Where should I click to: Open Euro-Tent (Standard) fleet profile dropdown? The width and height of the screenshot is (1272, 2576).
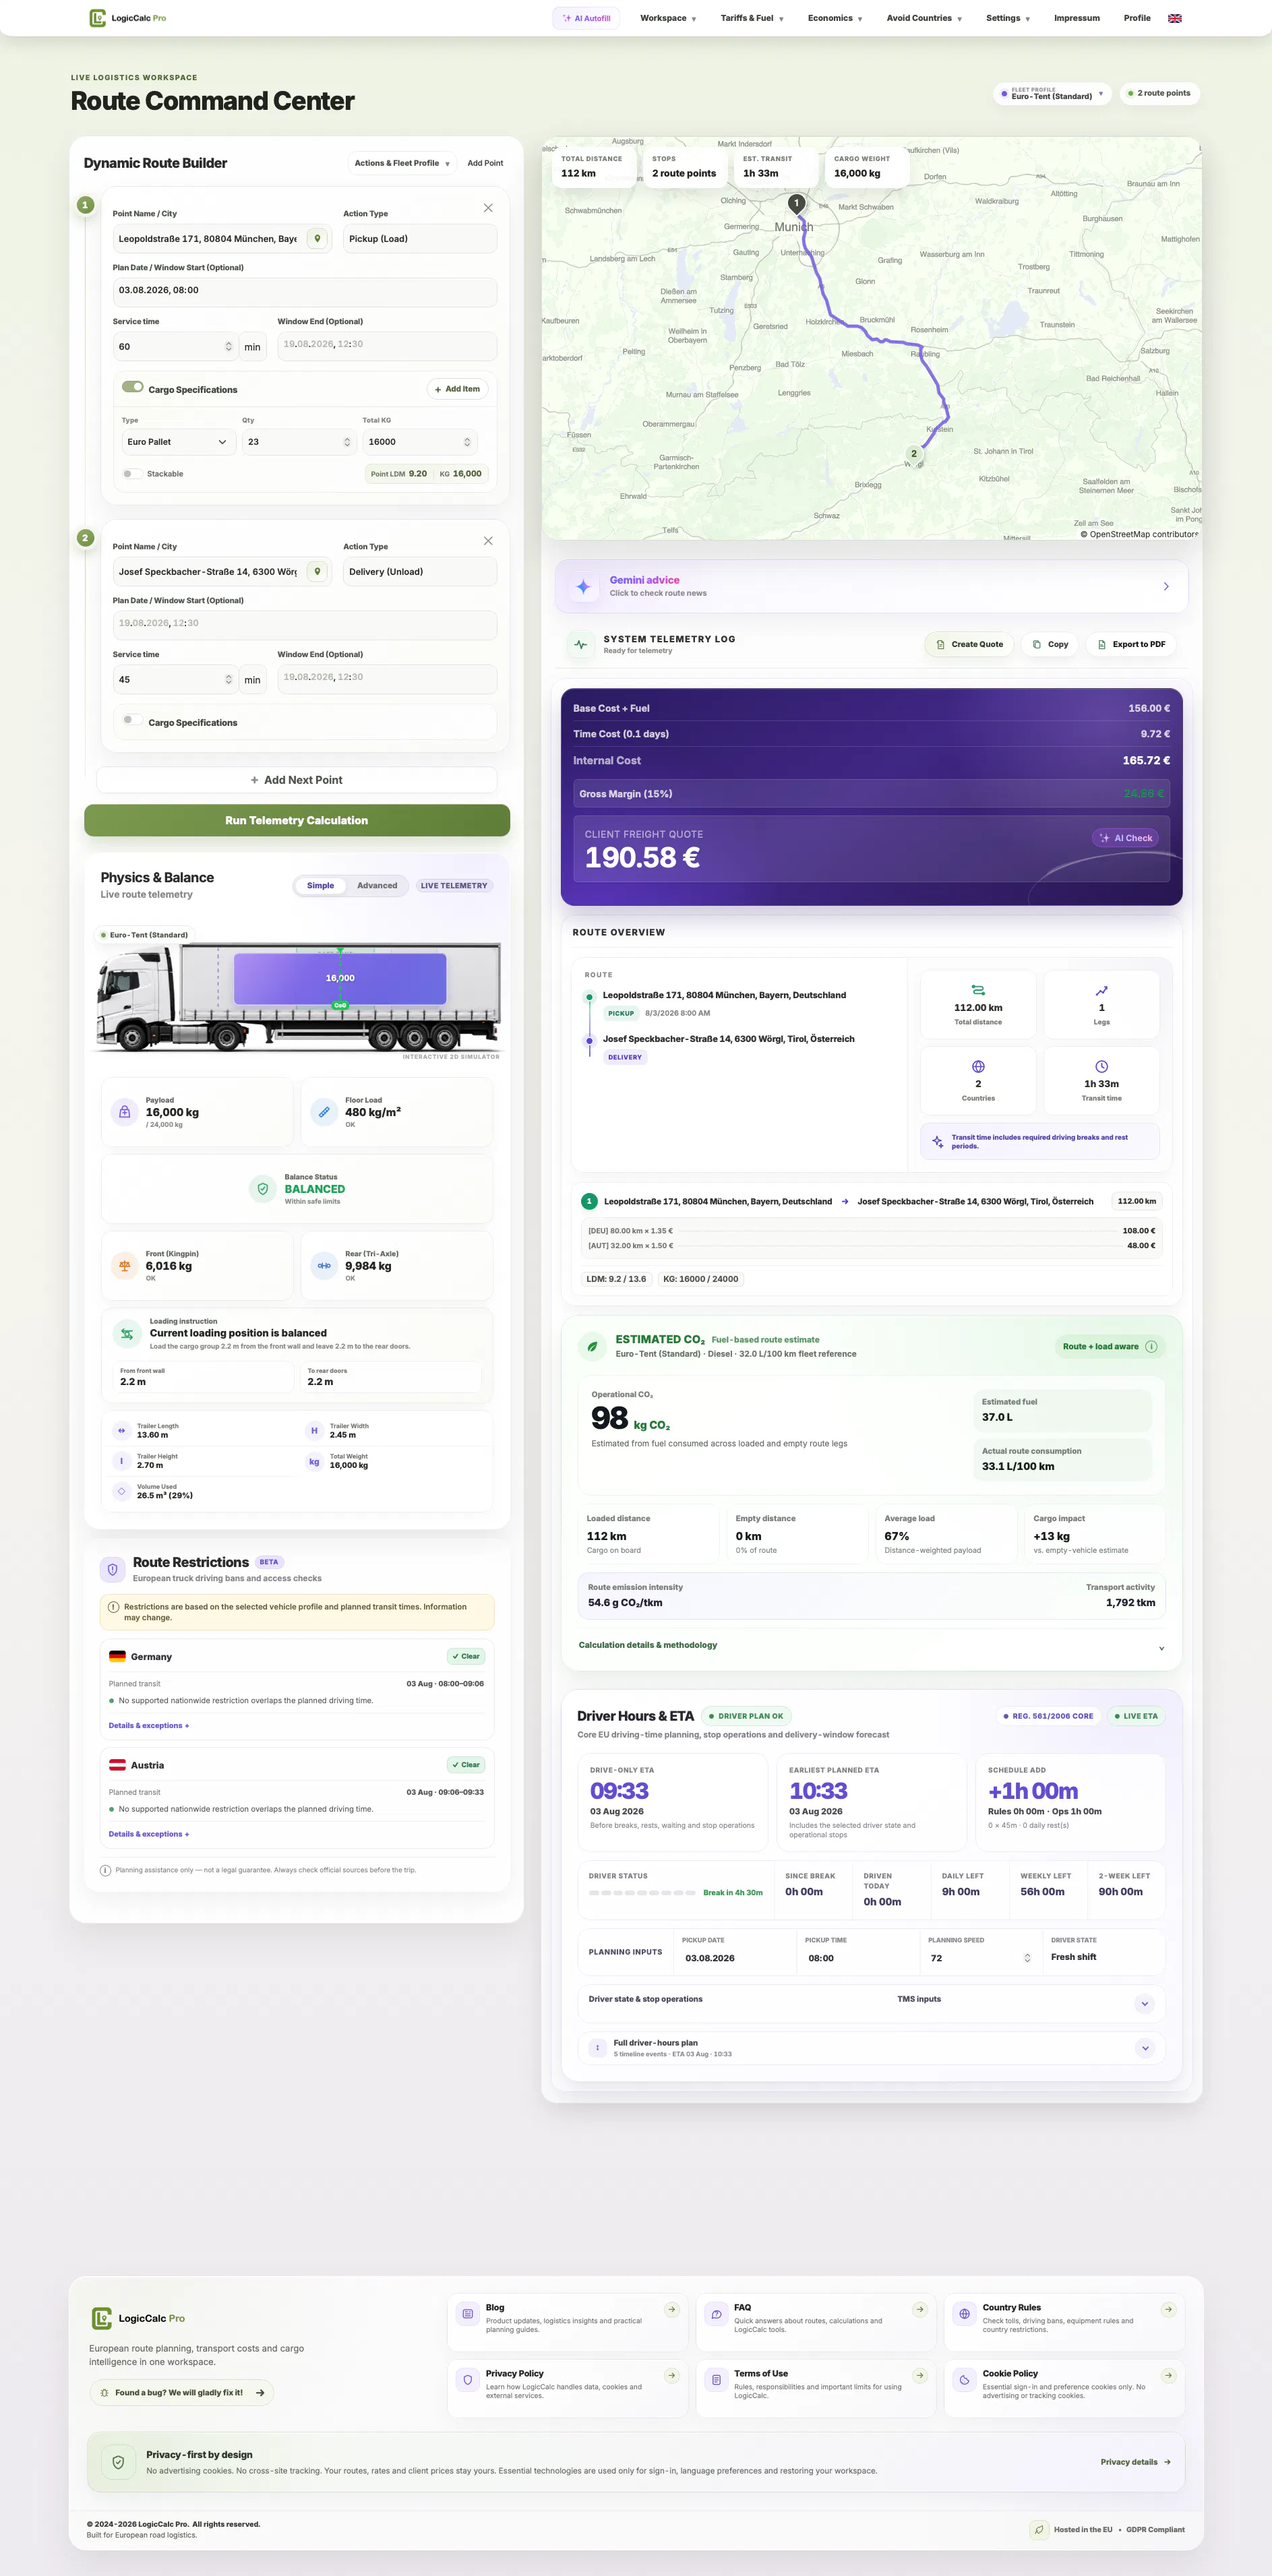(x=1052, y=93)
